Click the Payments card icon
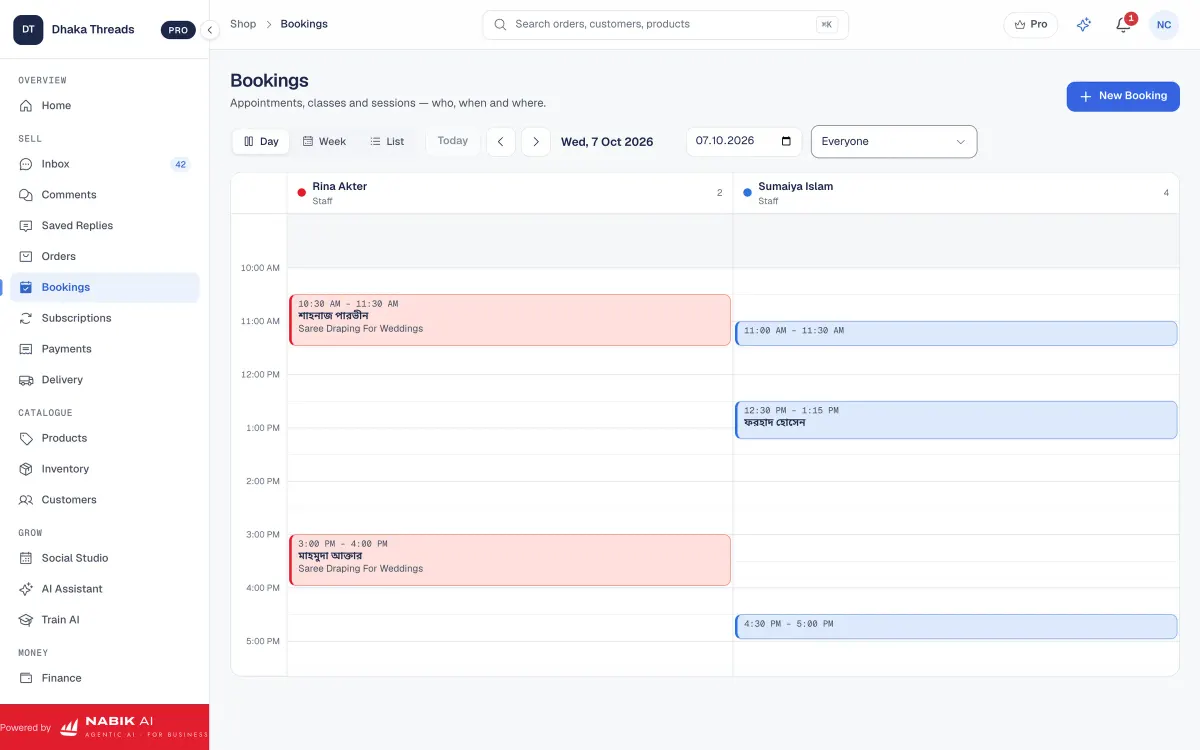The width and height of the screenshot is (1200, 750). 26,349
